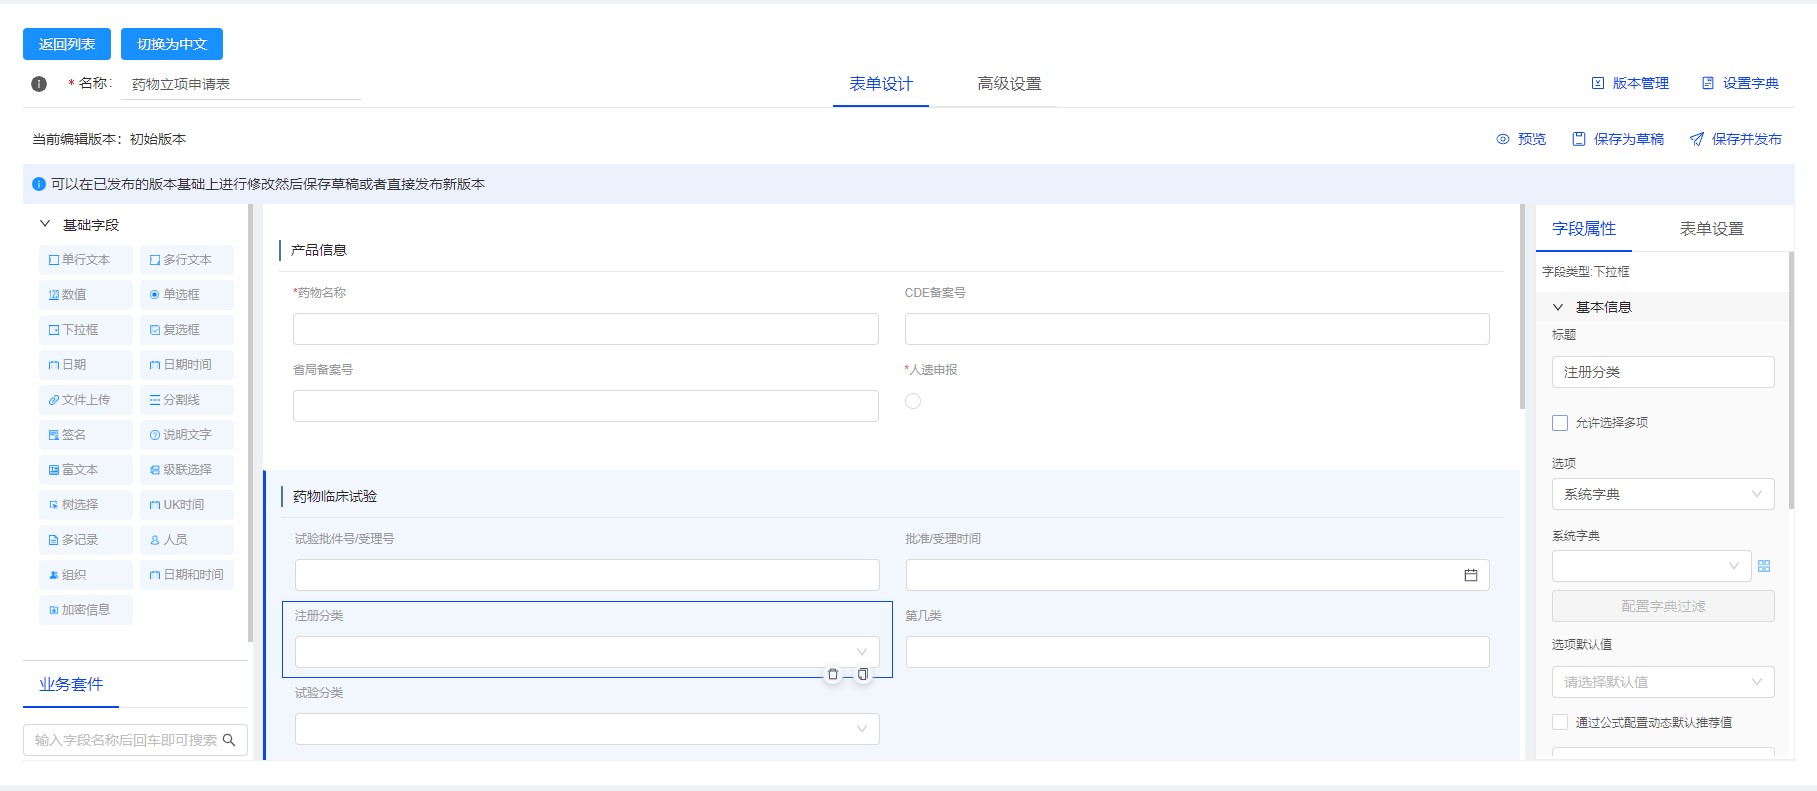Collapse the 基础字段 section

[x=45, y=224]
